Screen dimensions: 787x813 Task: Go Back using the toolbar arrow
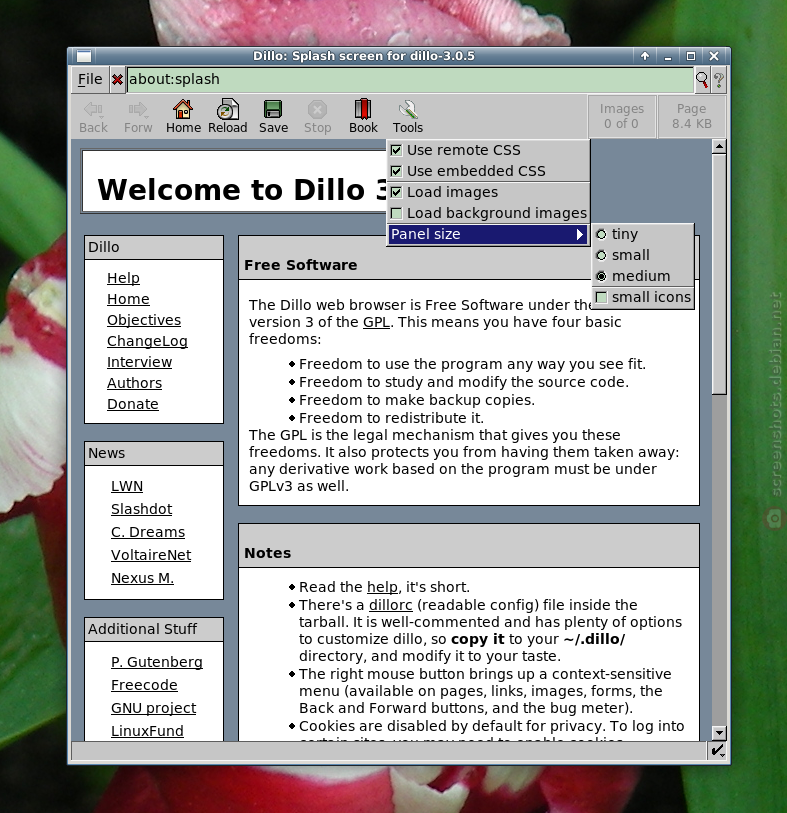(x=93, y=116)
